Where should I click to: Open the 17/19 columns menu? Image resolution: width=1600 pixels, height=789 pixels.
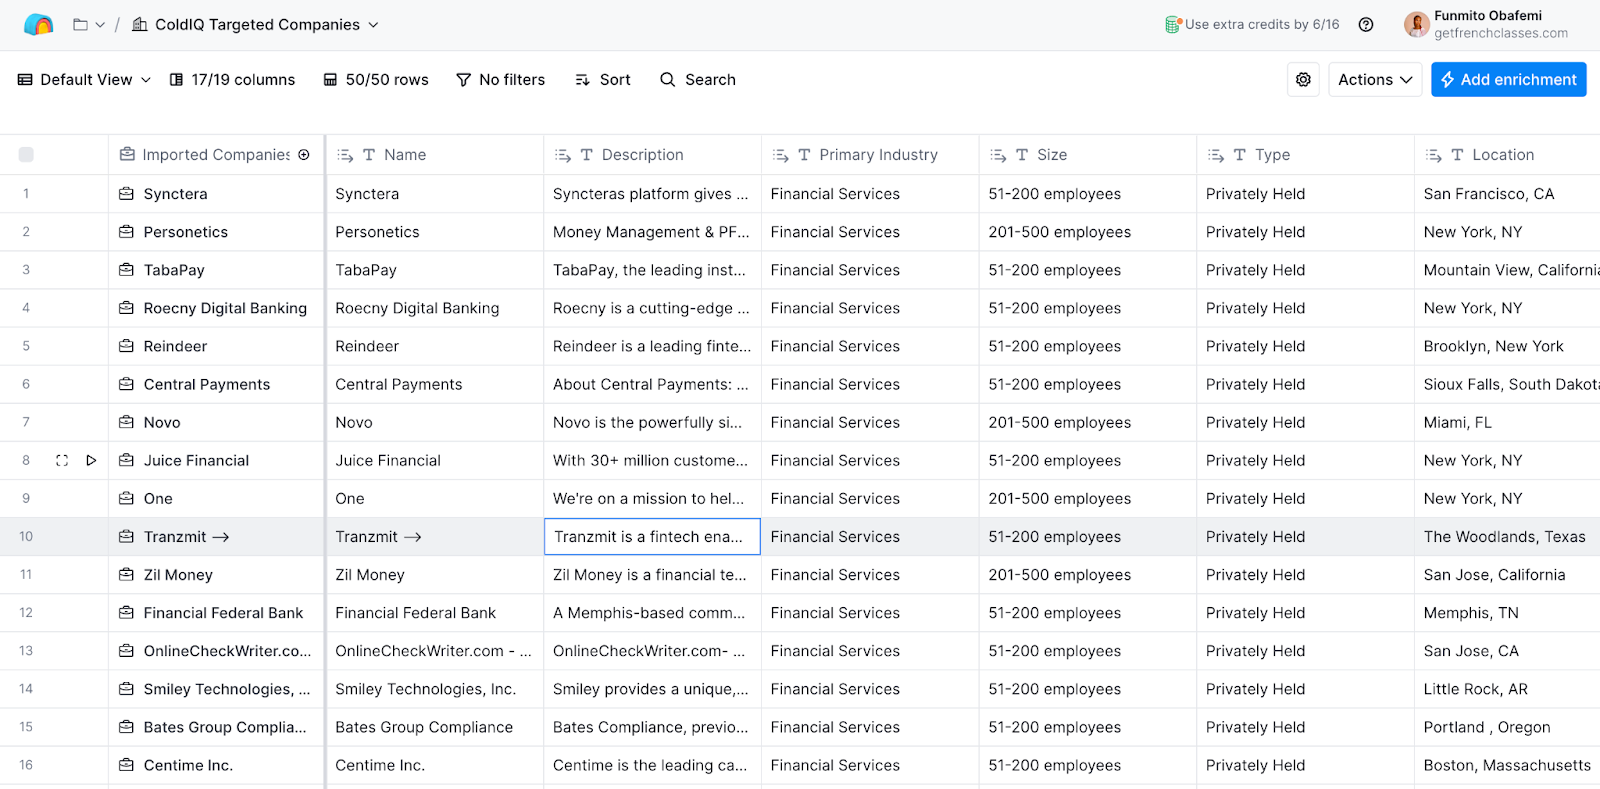point(232,80)
